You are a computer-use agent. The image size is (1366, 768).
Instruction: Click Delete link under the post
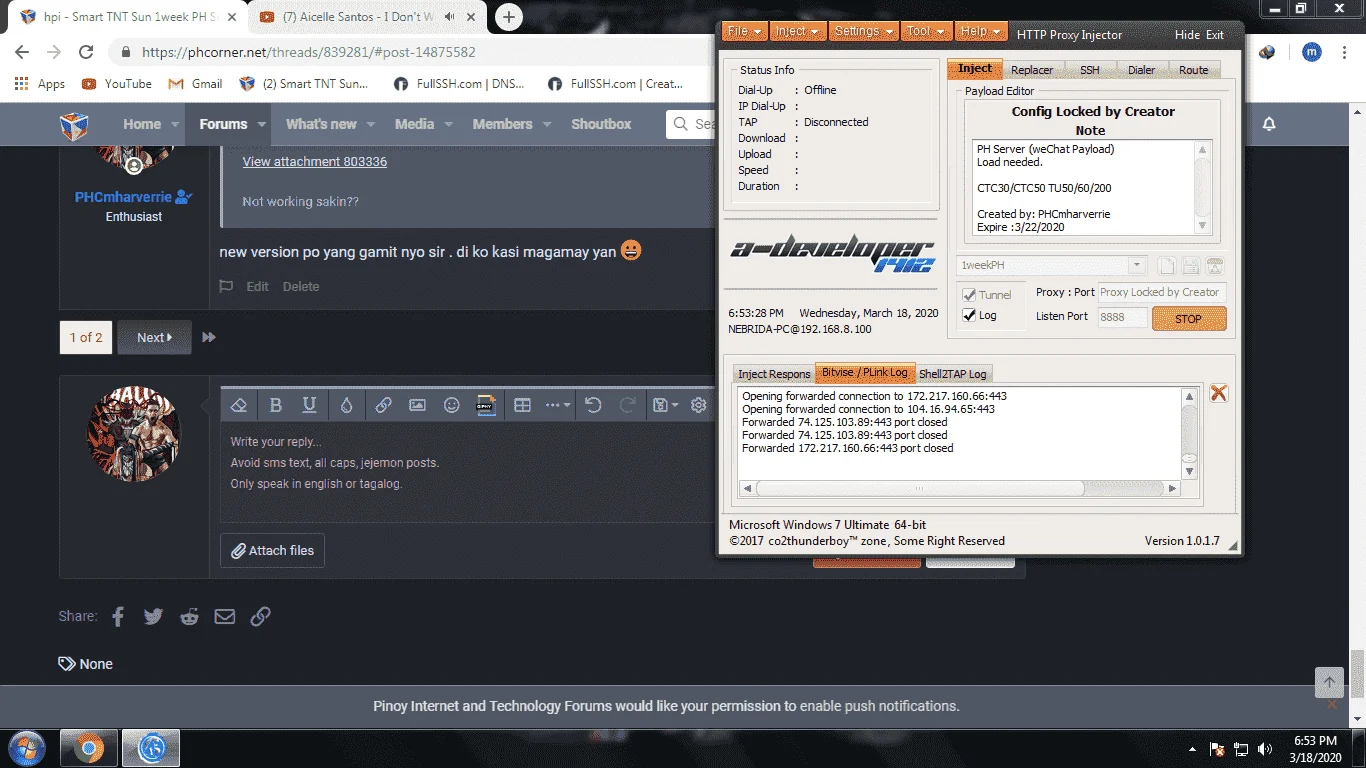[300, 286]
